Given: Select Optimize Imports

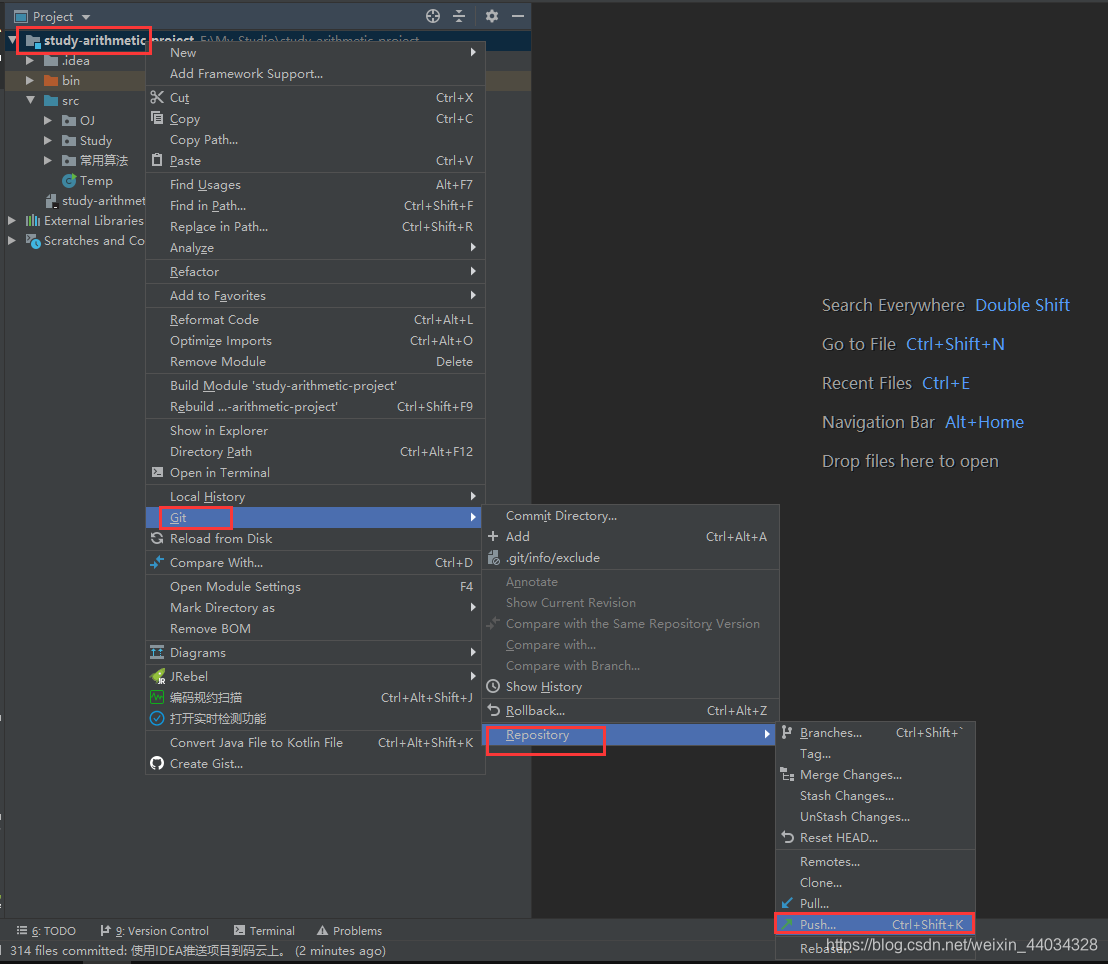Looking at the screenshot, I should [315, 341].
